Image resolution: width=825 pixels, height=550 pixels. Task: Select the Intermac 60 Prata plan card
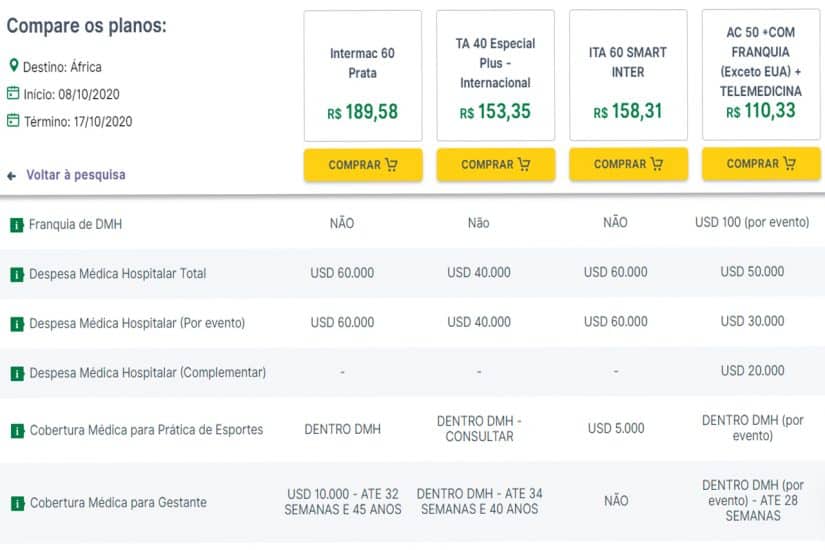tap(363, 76)
